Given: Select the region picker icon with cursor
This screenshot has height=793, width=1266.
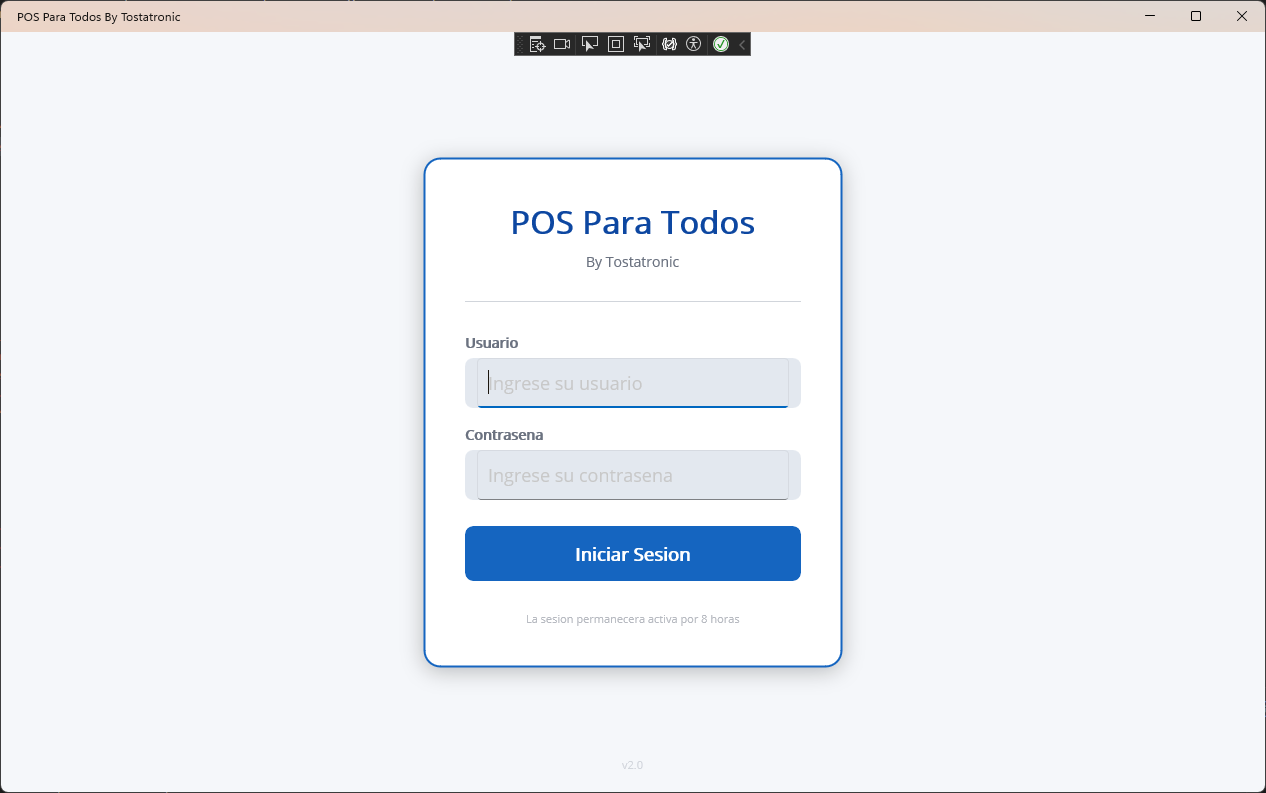Looking at the screenshot, I should coord(589,44).
